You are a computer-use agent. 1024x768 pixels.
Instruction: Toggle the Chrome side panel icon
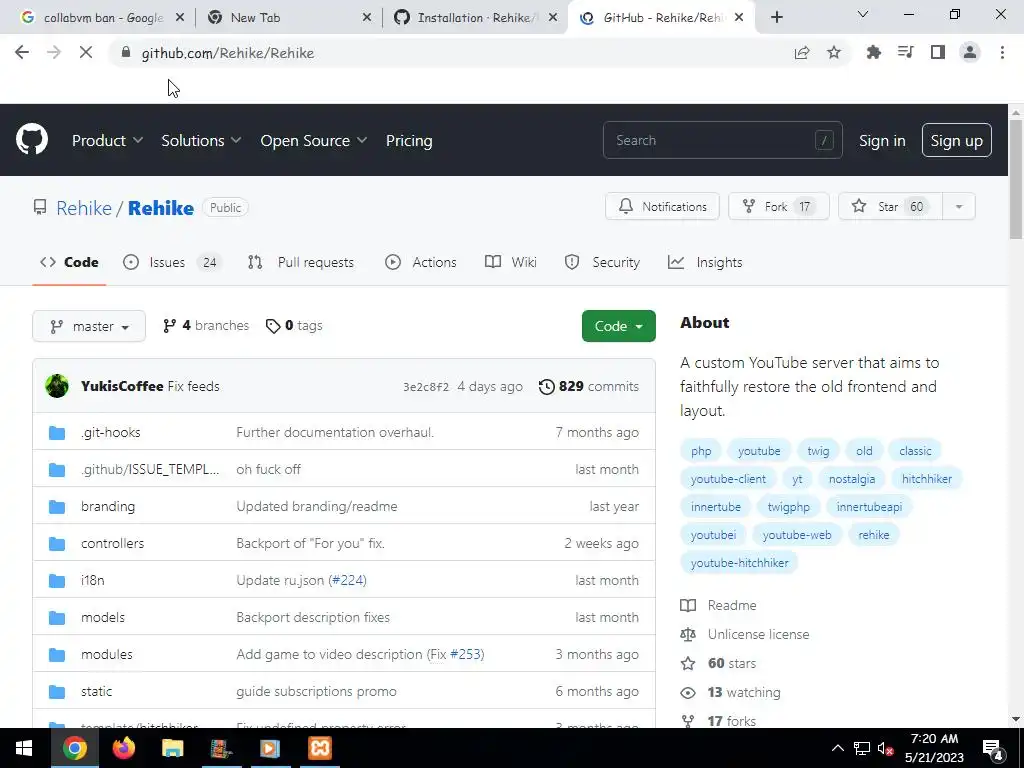click(938, 53)
